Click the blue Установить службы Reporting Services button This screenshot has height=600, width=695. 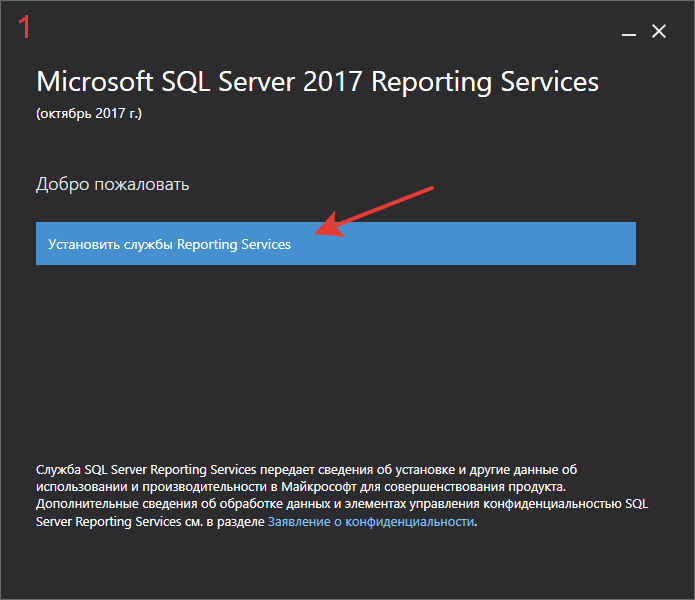336,243
